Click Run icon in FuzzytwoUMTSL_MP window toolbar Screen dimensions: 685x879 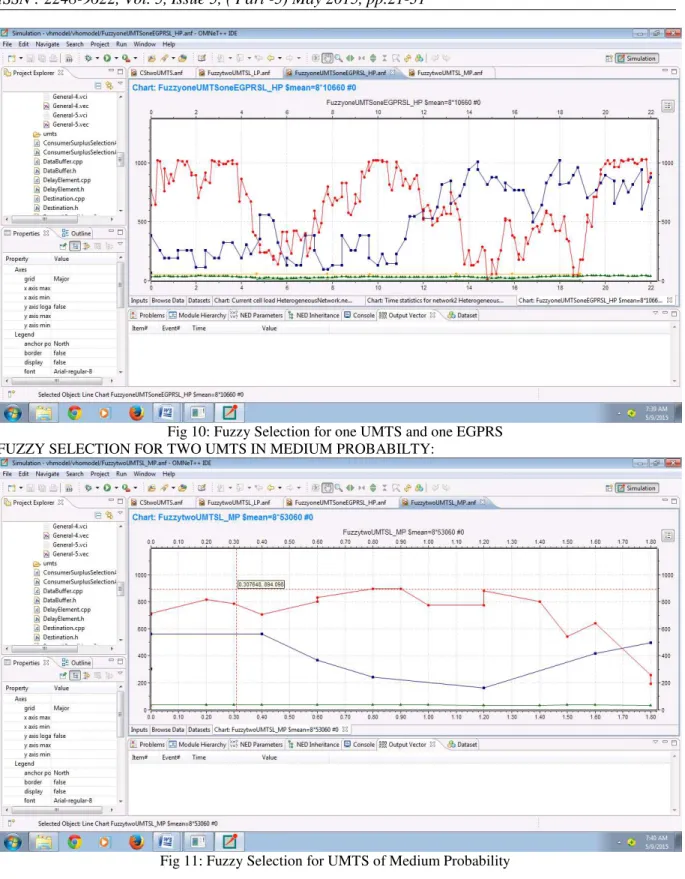tap(106, 488)
